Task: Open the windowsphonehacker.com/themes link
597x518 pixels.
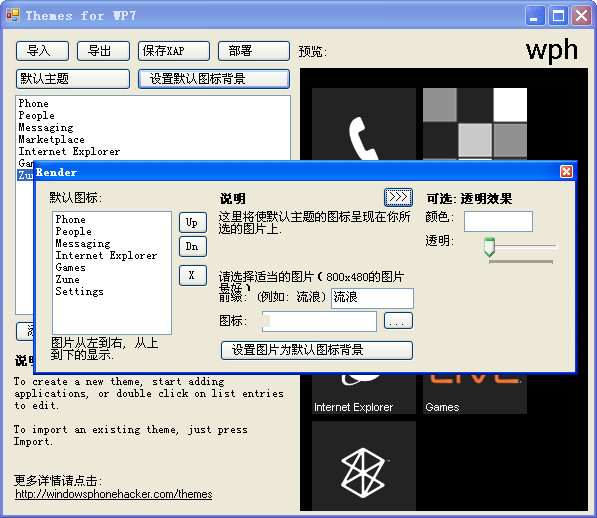Action: (113, 494)
